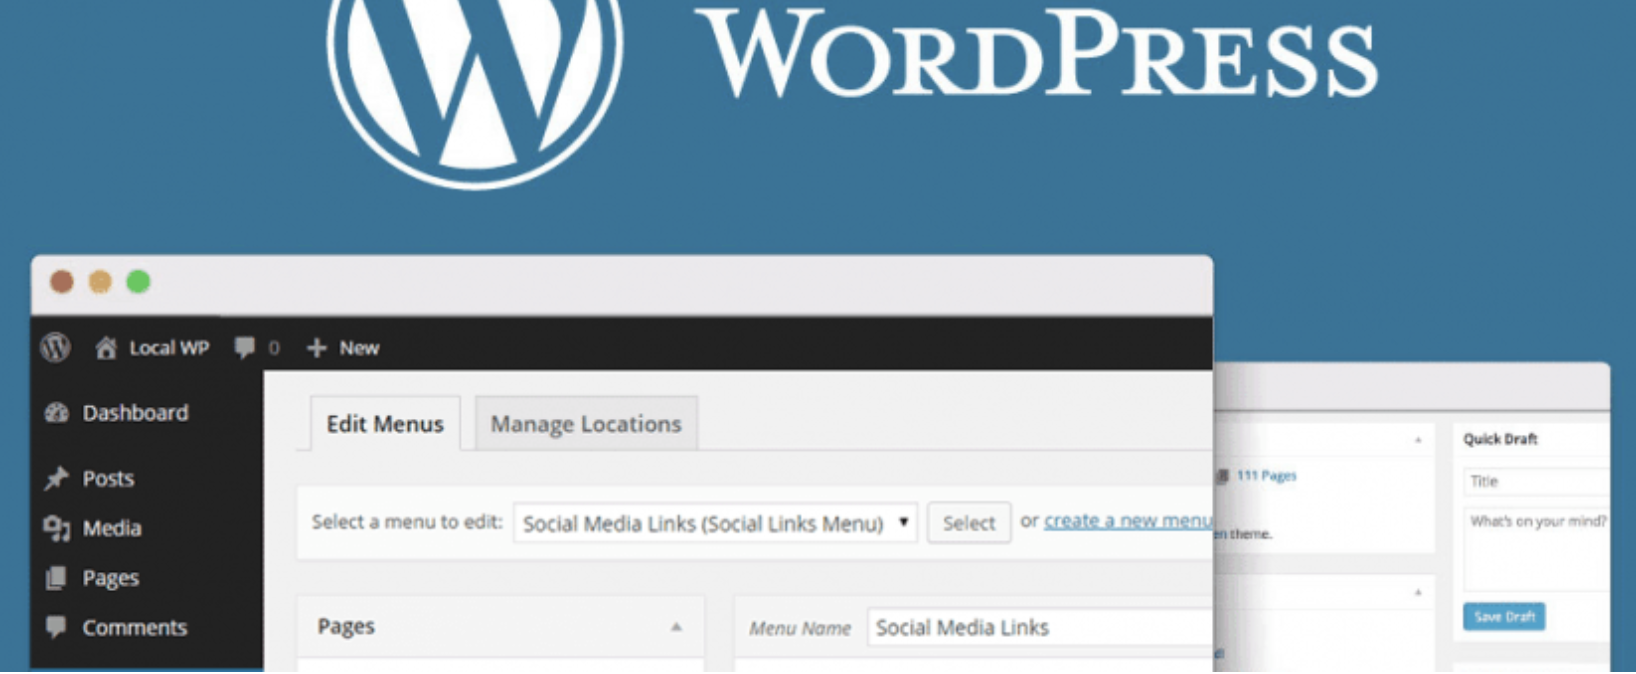Screen dimensions: 1636x674
Task: Open the Media menu item
Action: point(112,528)
